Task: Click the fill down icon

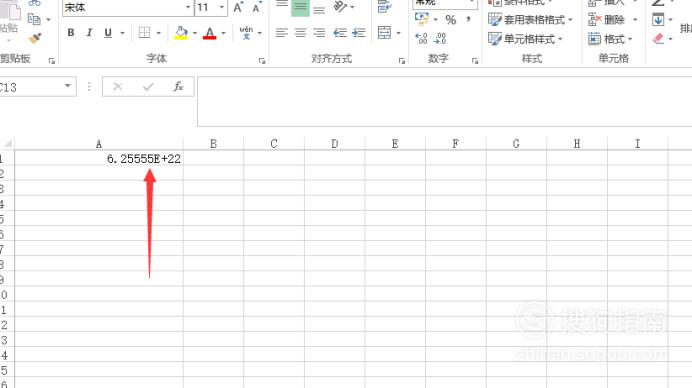Action: coord(658,20)
